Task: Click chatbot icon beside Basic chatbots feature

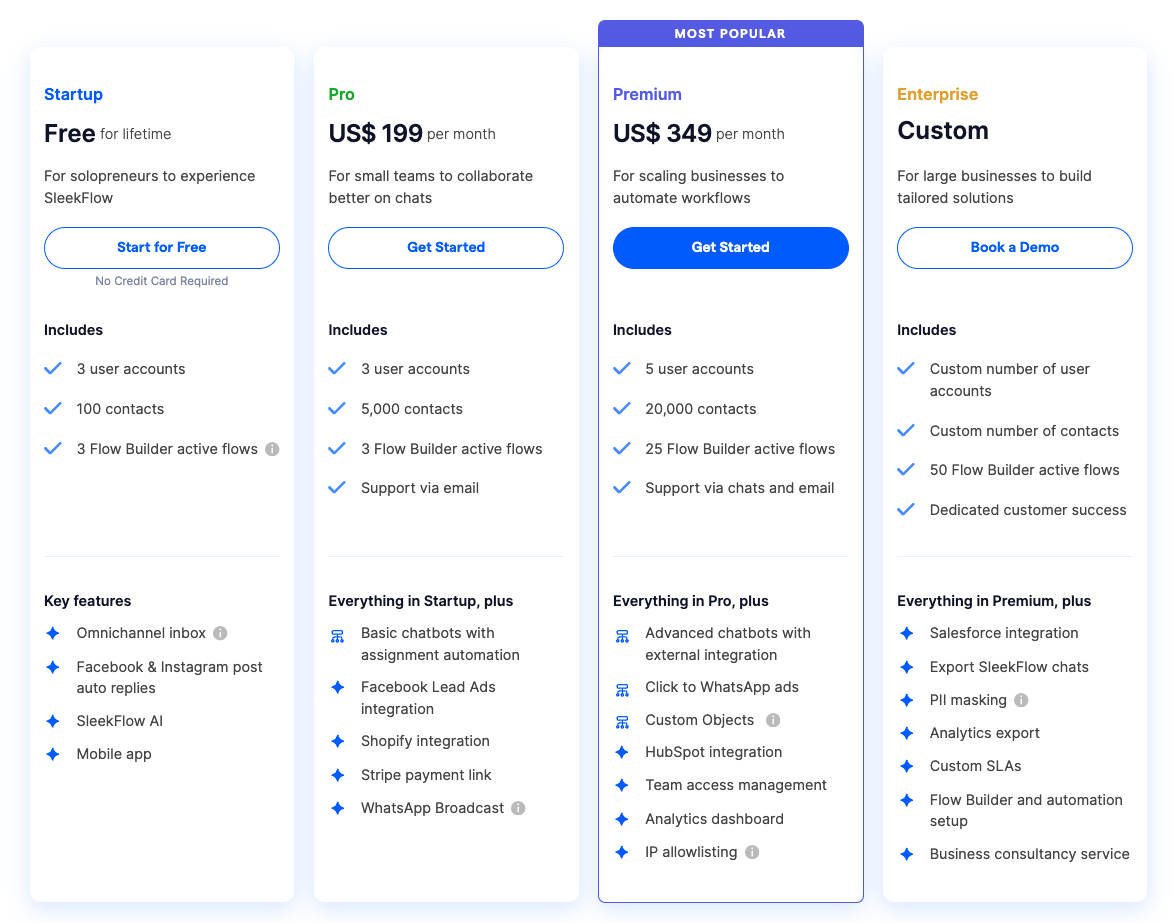Action: tap(338, 636)
